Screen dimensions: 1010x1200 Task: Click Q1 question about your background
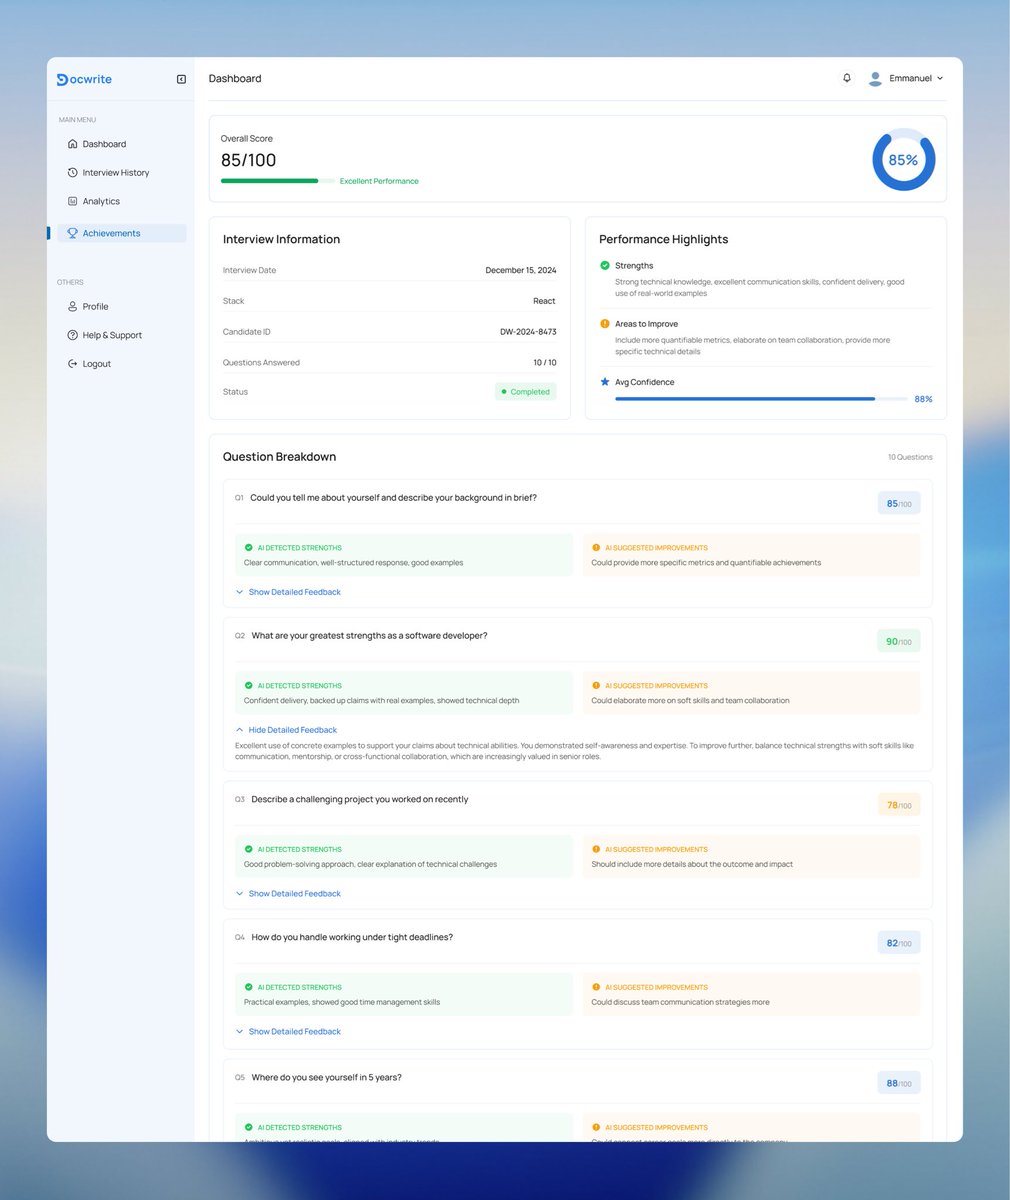pos(393,498)
